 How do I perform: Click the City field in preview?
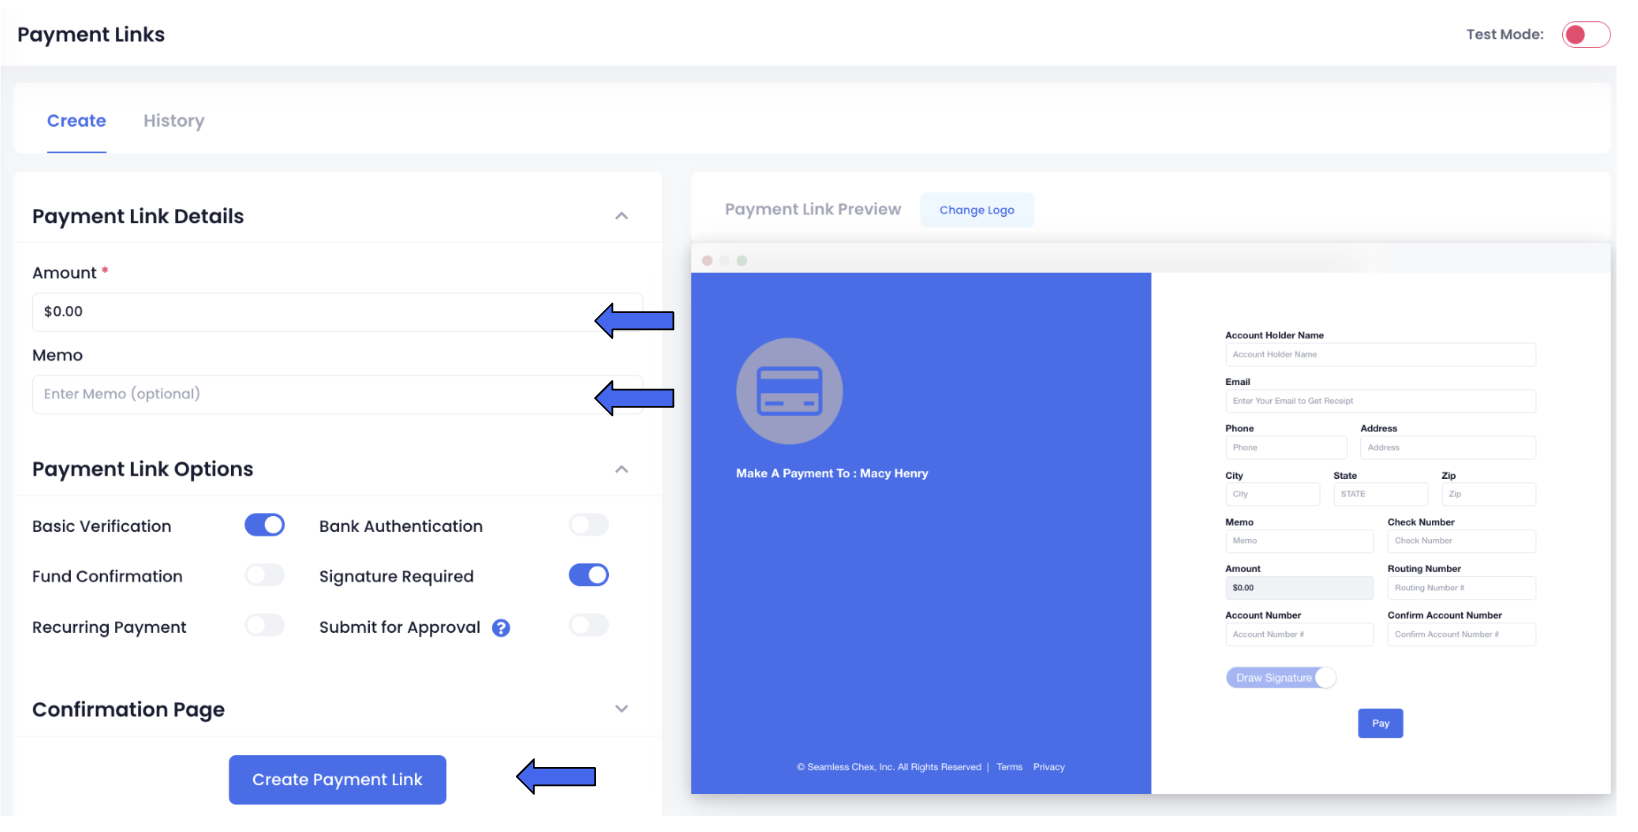(x=1273, y=494)
